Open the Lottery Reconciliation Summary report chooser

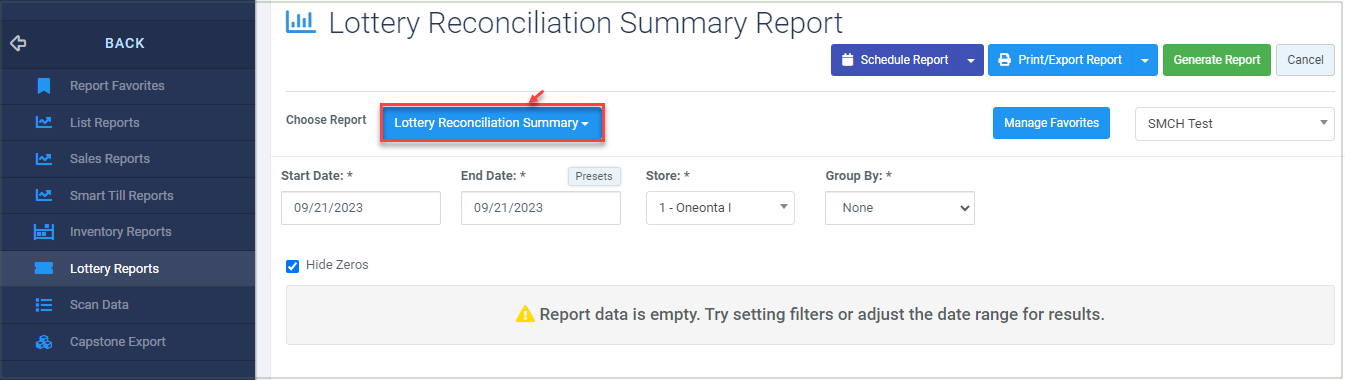[491, 123]
